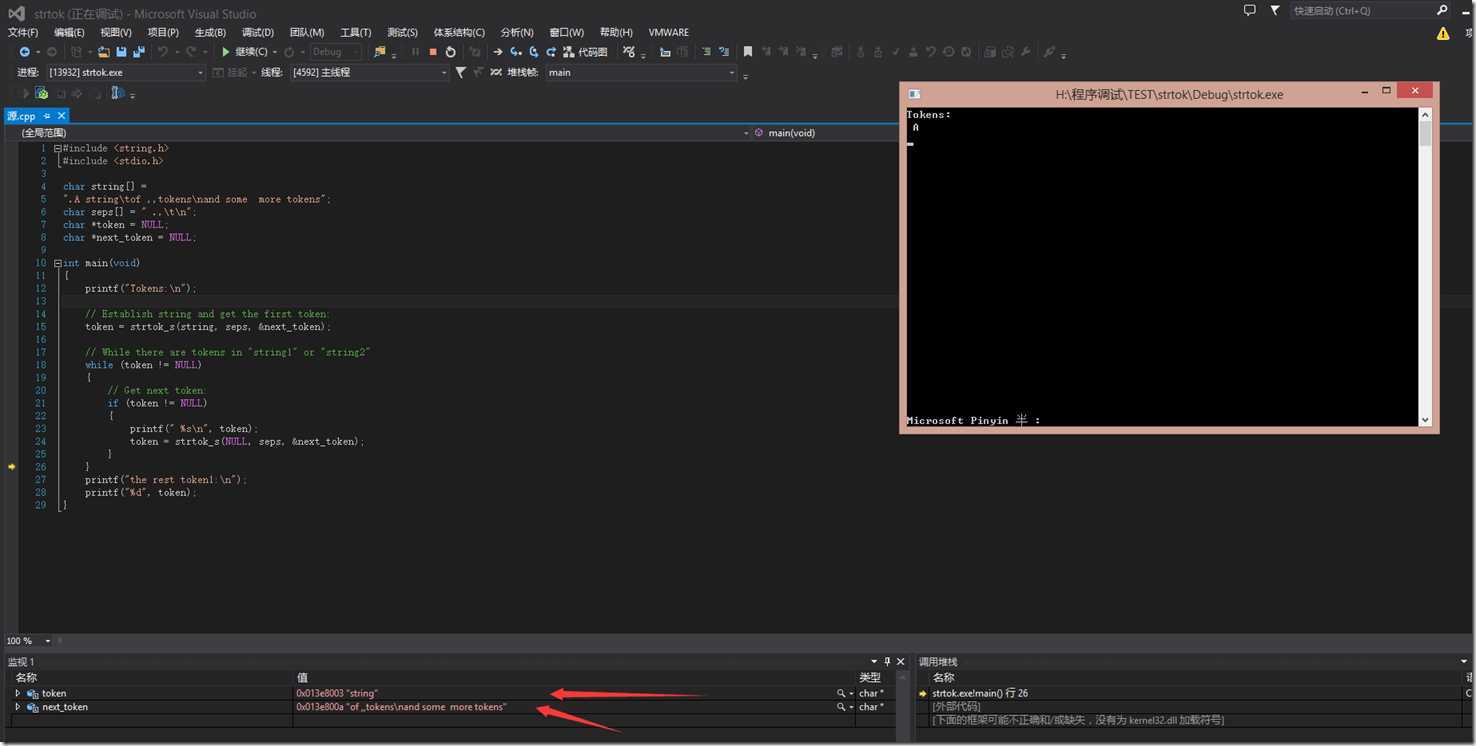Screen dimensions: 1476x746
Task: Open the 帮助(H) menu
Action: 616,33
